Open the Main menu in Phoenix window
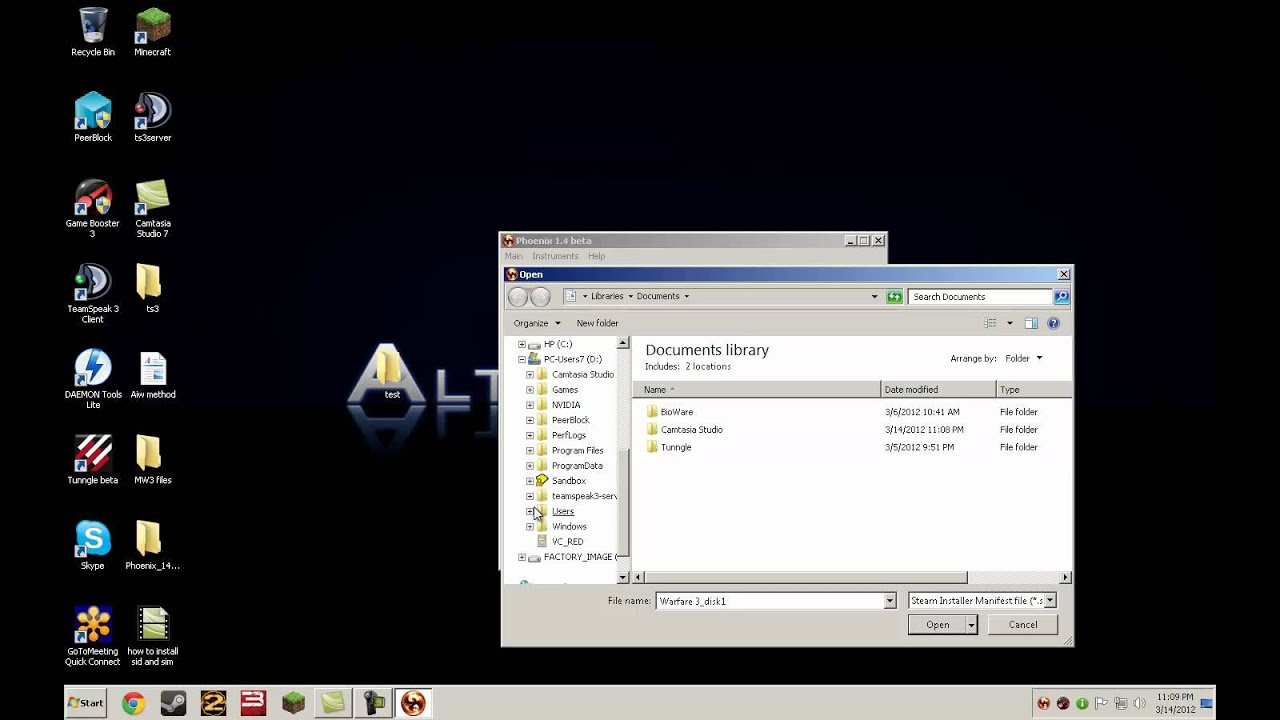The height and width of the screenshot is (720, 1280). (x=513, y=256)
